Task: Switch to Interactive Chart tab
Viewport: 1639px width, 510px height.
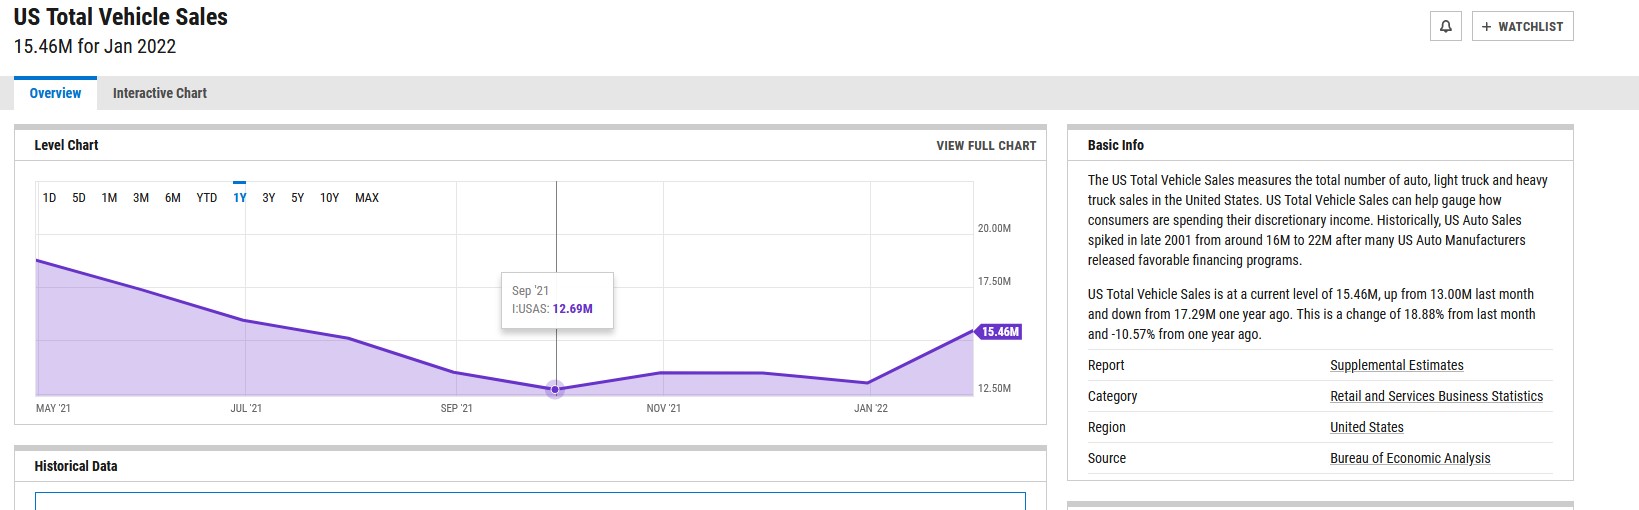Action: [x=160, y=93]
